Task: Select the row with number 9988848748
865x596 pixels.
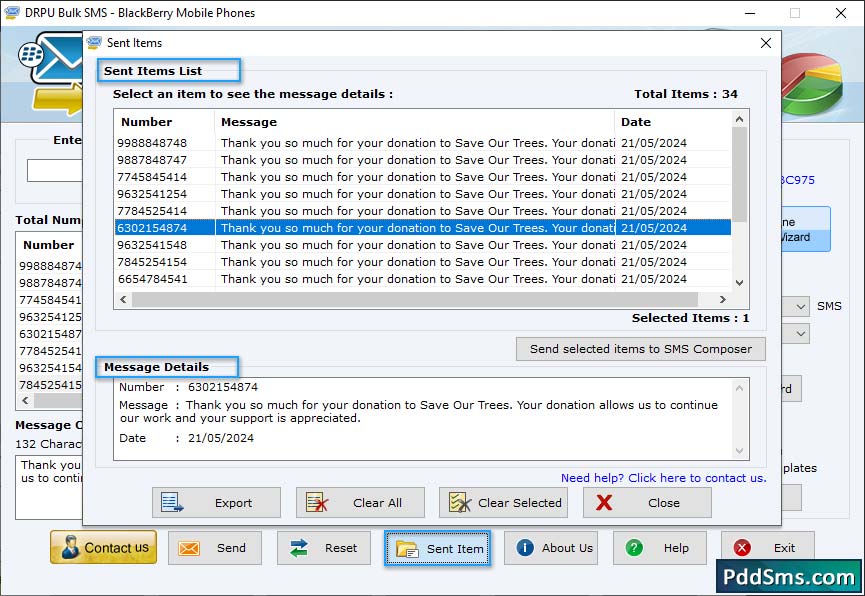Action: click(423, 143)
